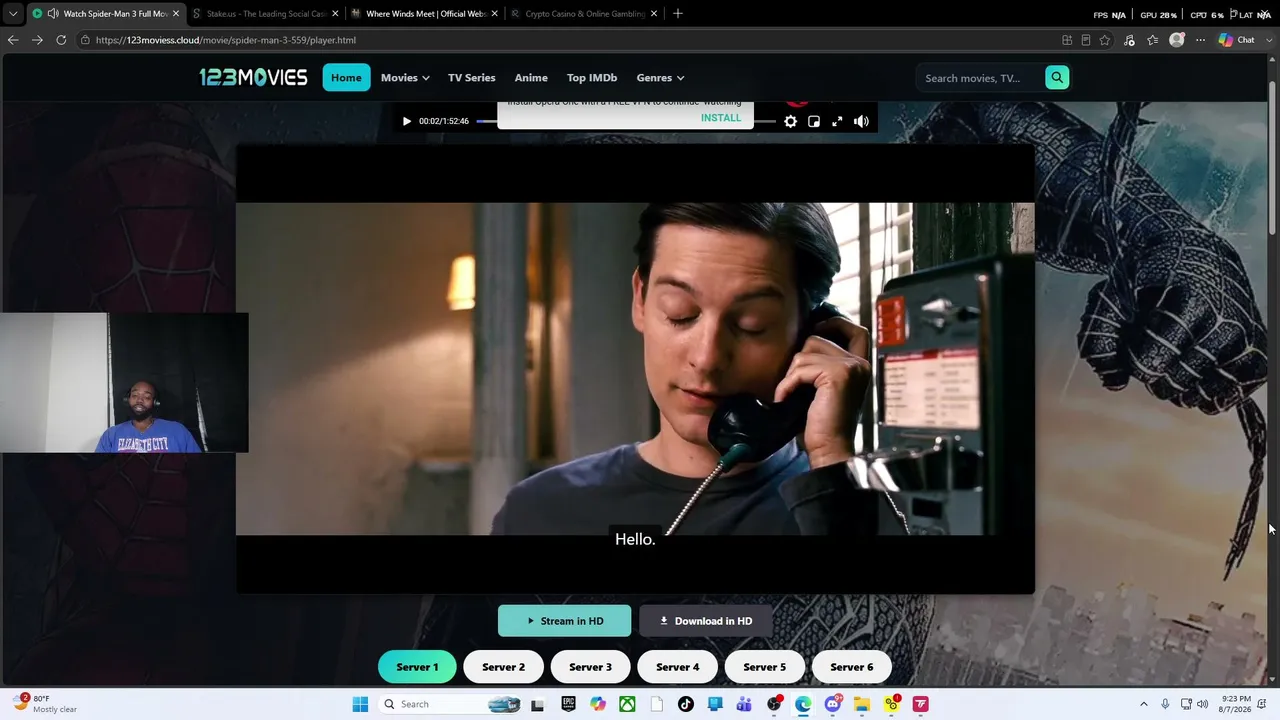Open the TV Series menu item
The width and height of the screenshot is (1280, 720).
(472, 78)
